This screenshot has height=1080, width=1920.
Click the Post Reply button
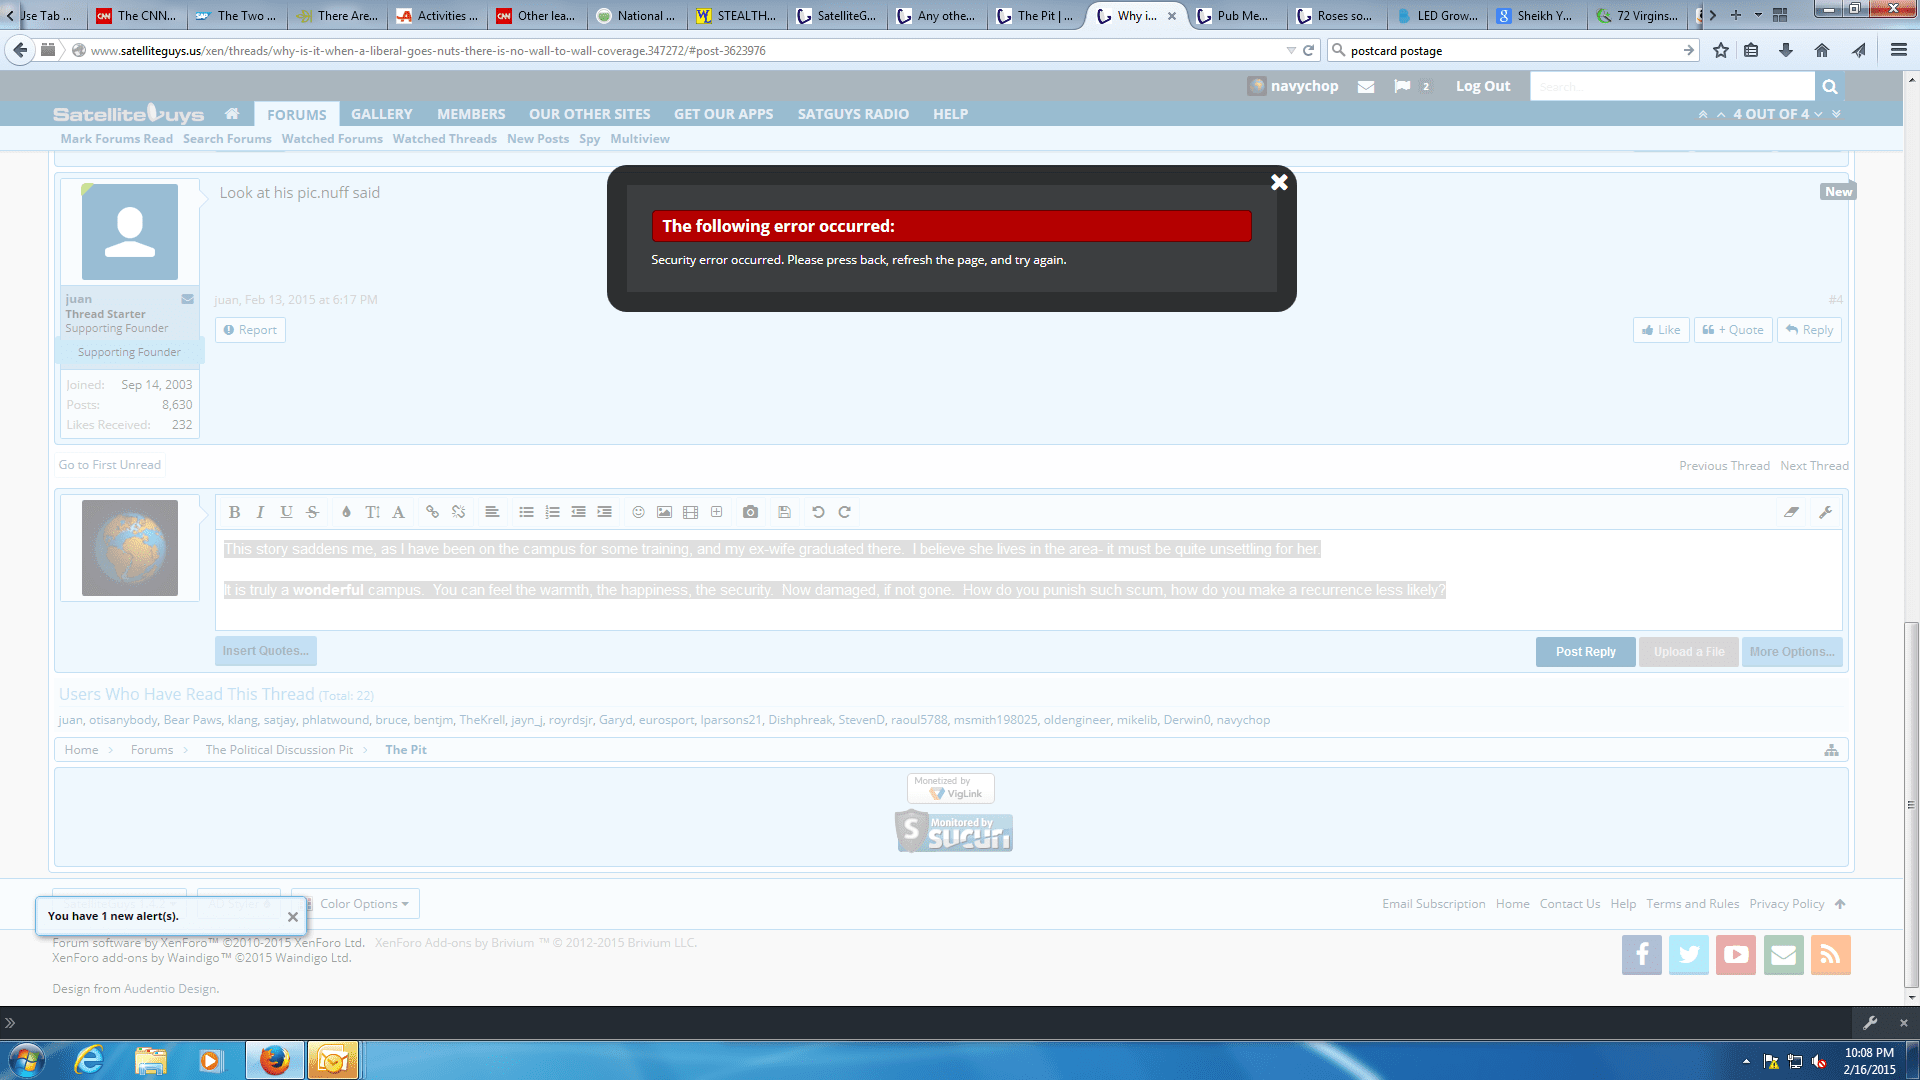(x=1585, y=652)
